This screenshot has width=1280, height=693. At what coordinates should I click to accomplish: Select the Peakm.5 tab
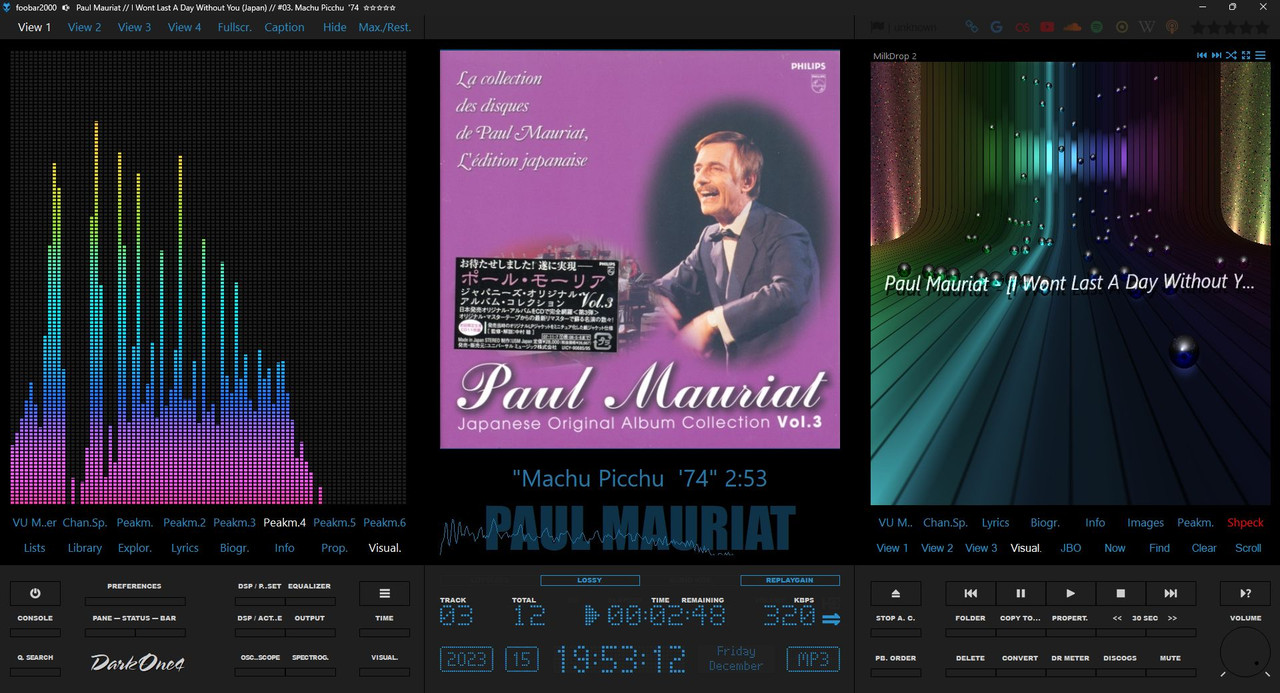(x=334, y=522)
